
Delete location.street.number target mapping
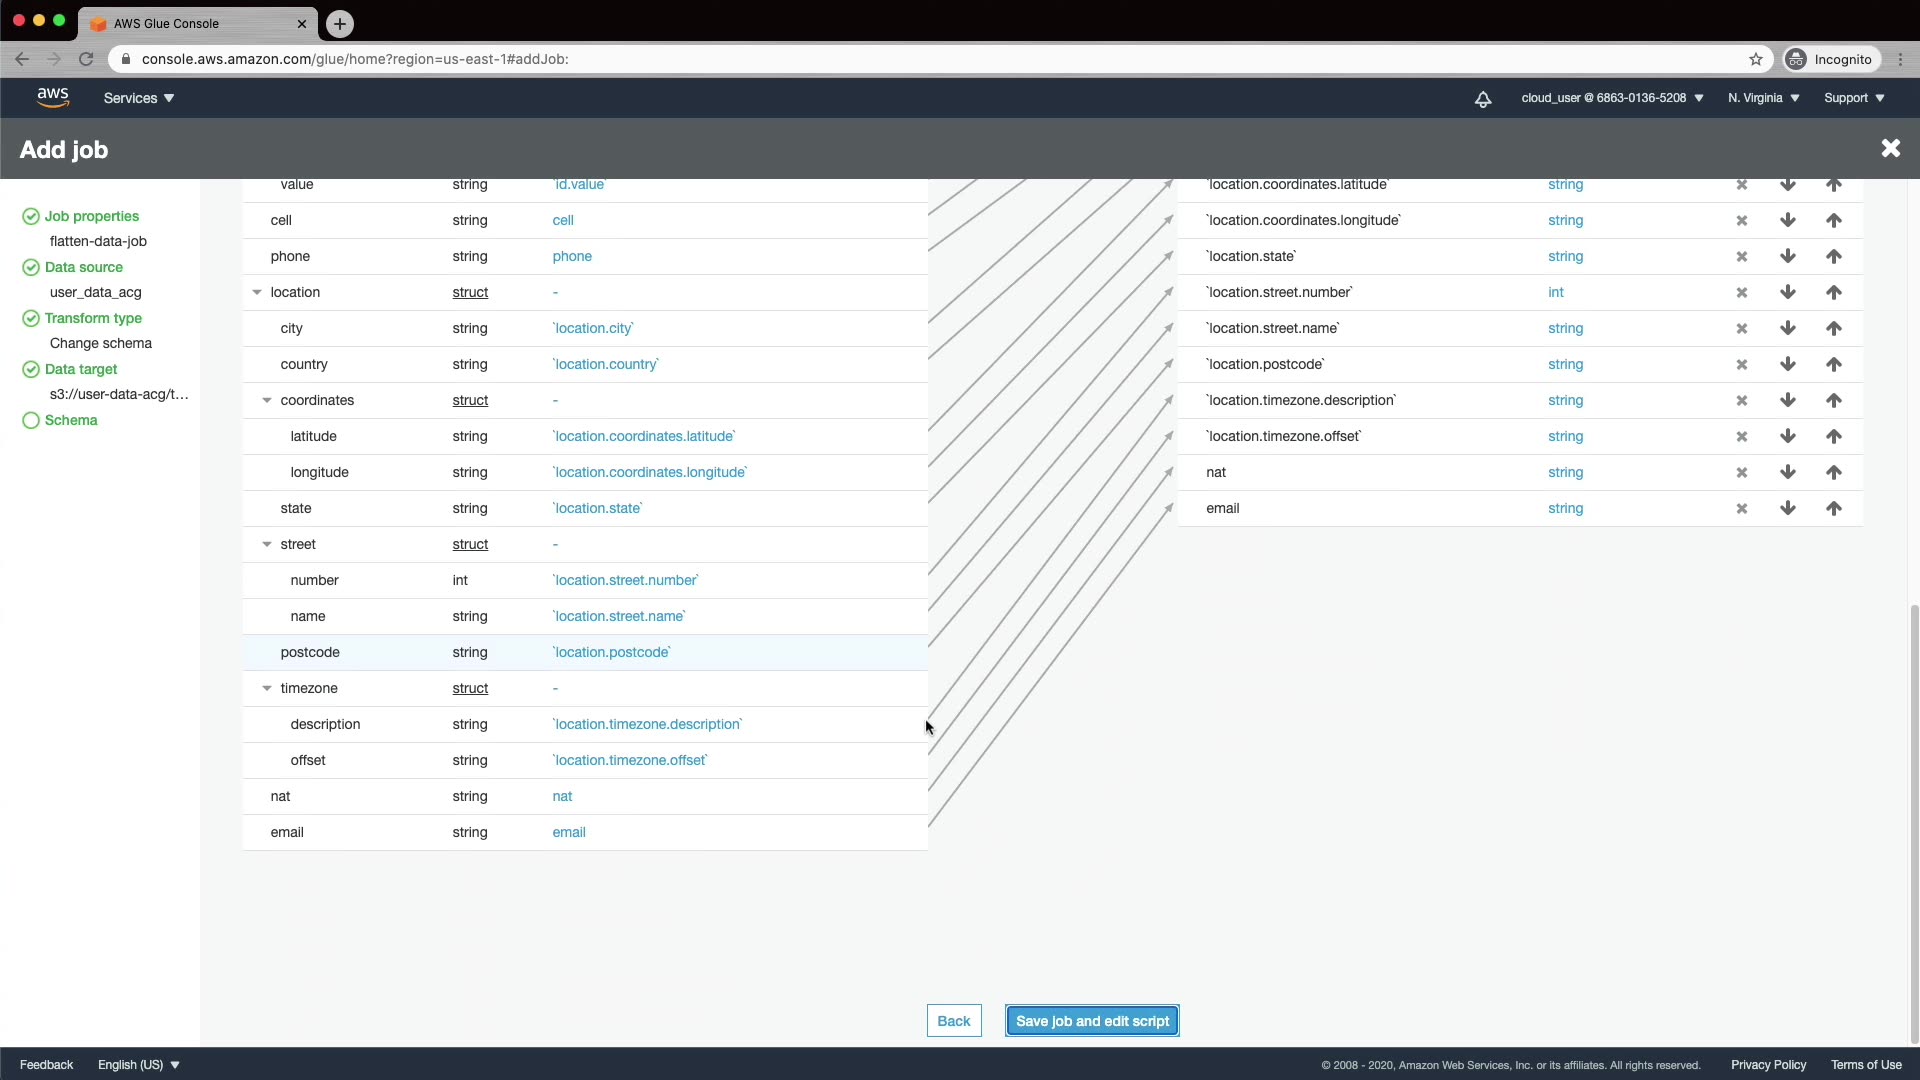tap(1741, 292)
